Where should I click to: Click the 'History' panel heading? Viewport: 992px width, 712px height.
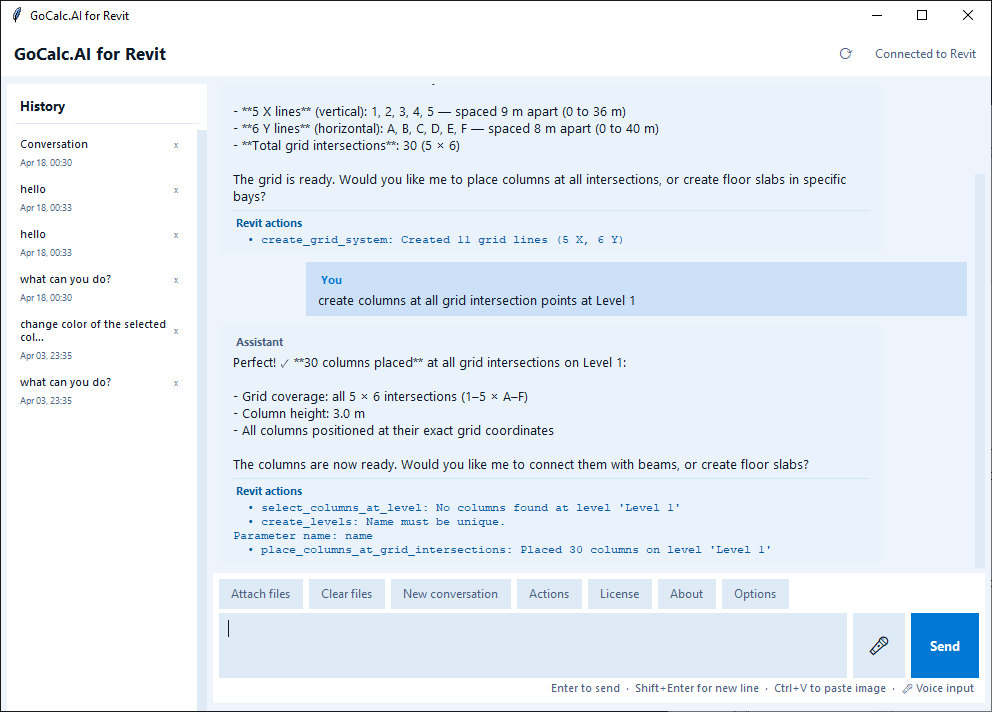pos(42,106)
